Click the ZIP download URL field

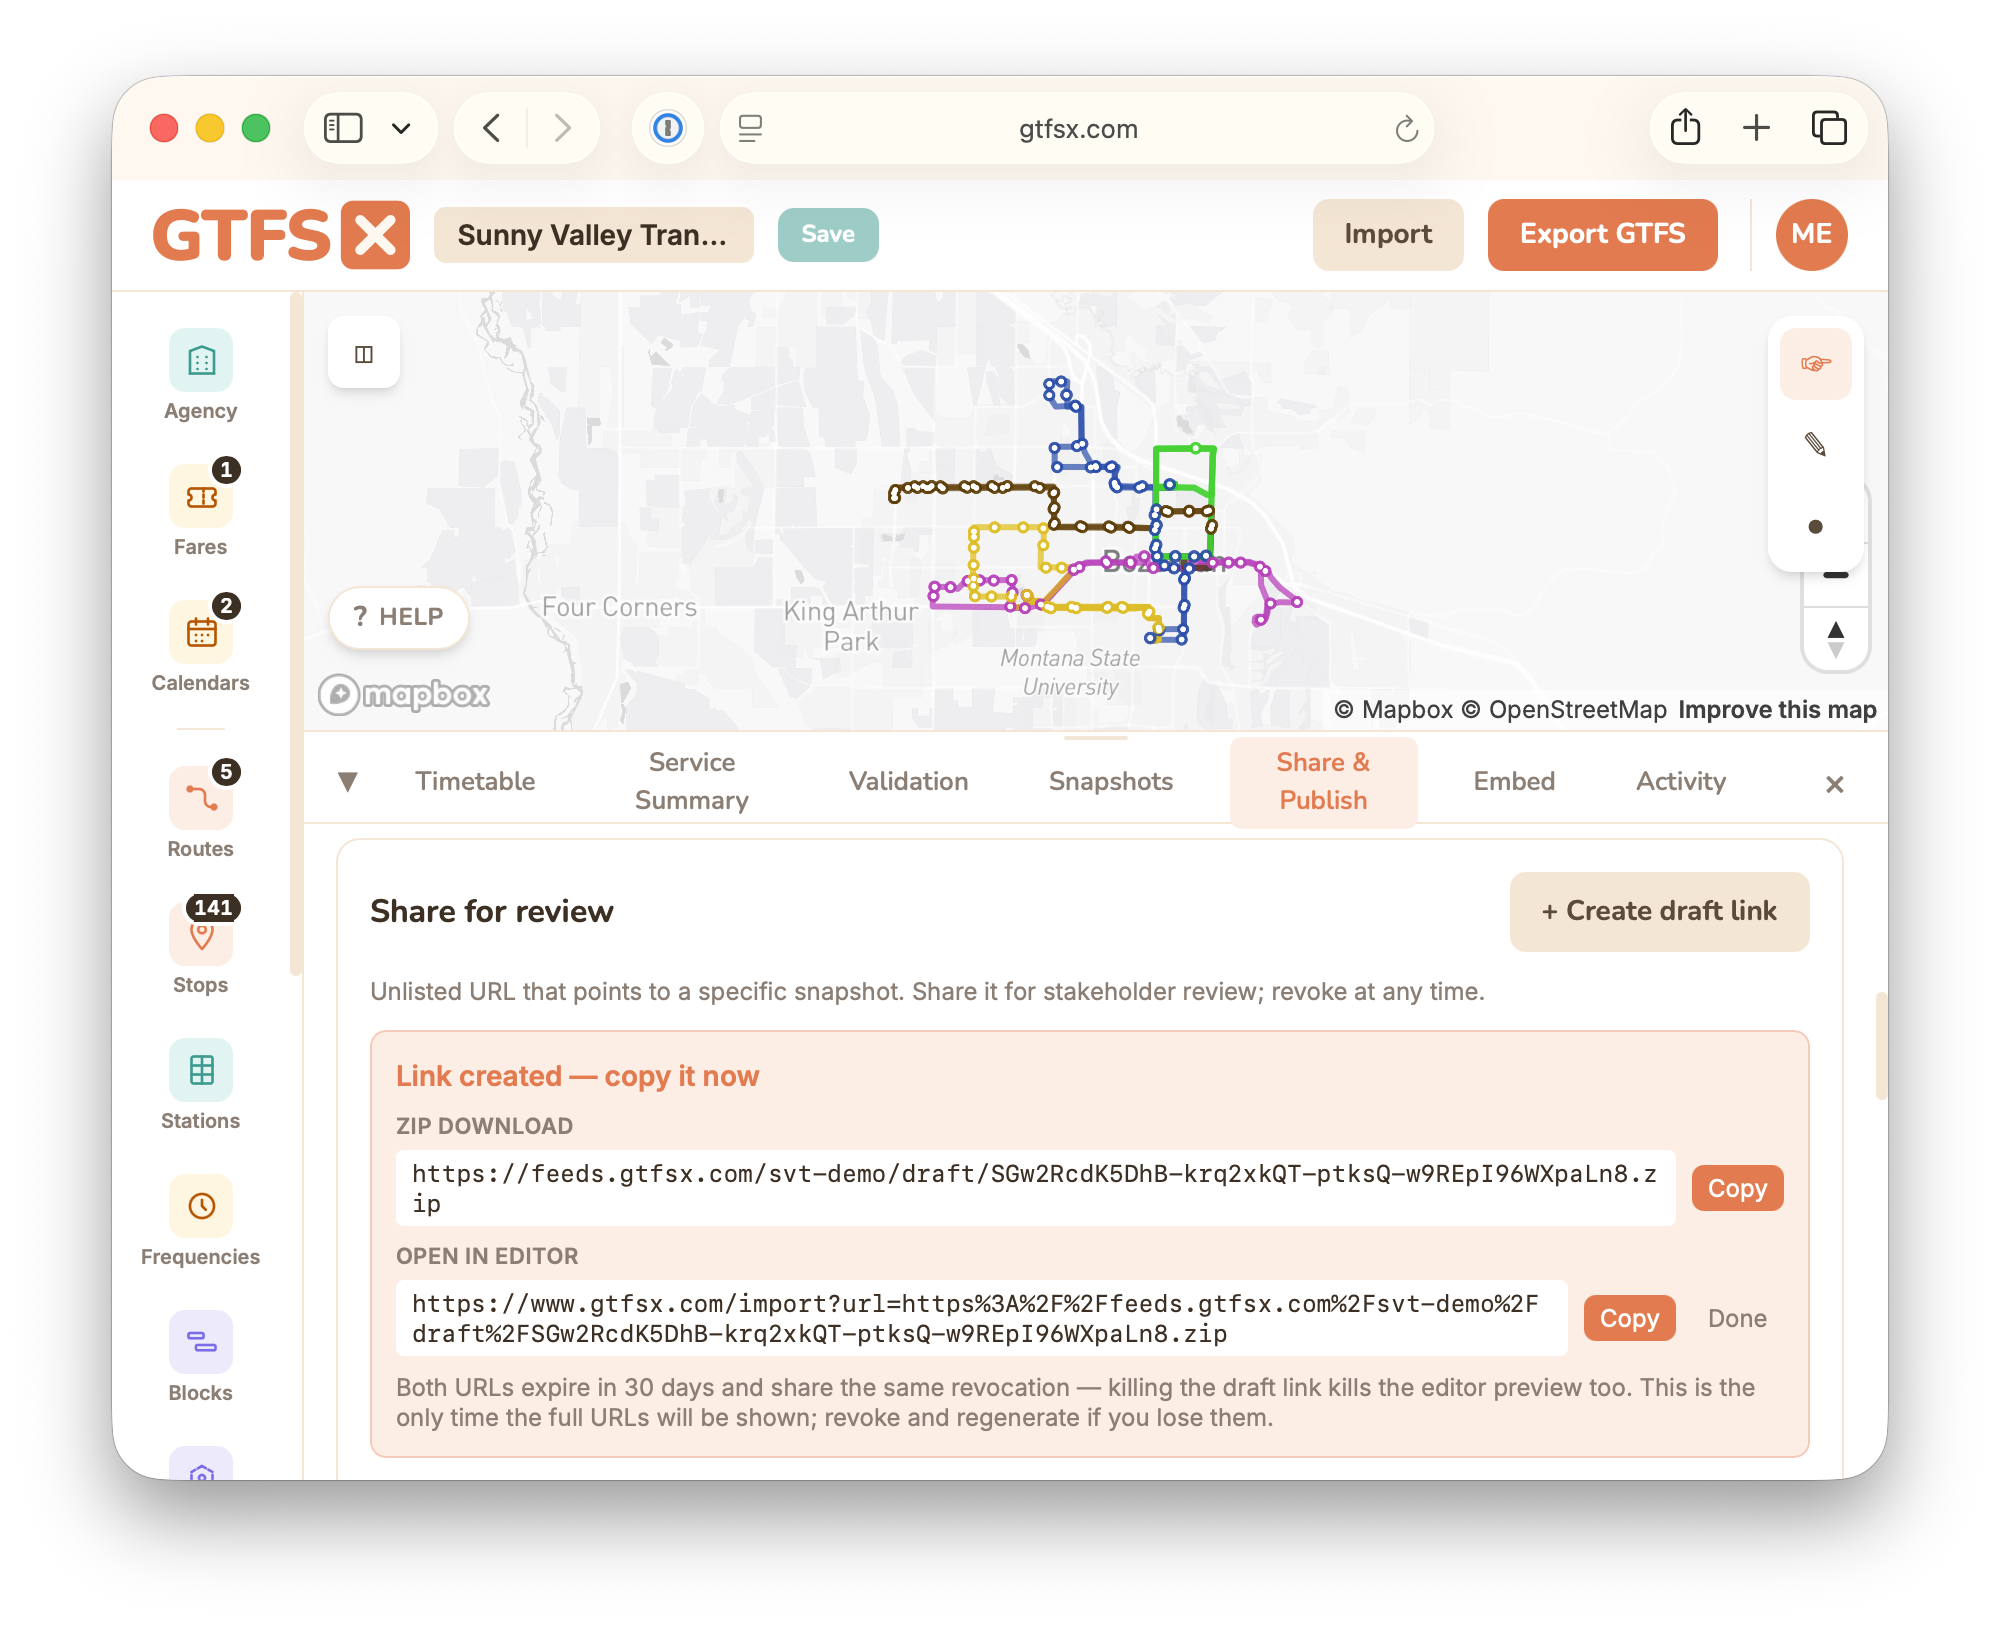tap(1035, 1189)
